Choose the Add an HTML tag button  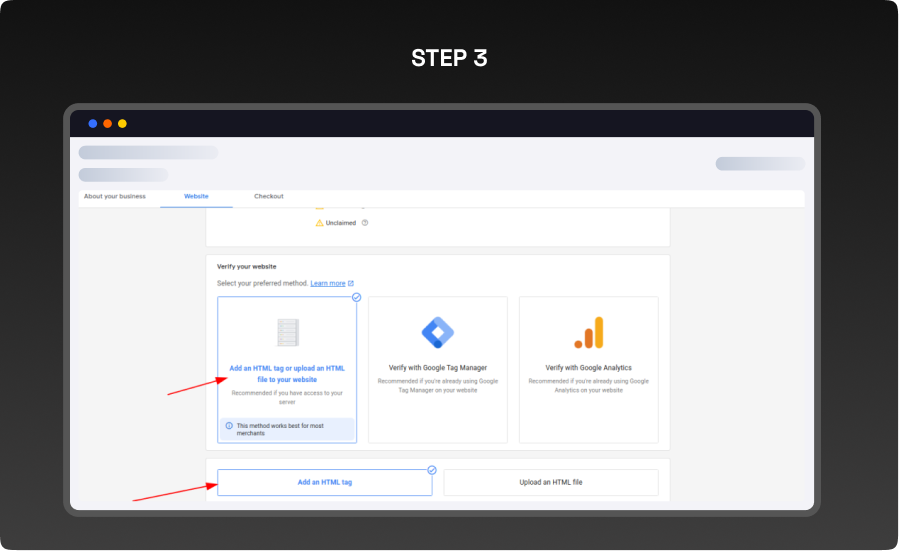click(324, 482)
